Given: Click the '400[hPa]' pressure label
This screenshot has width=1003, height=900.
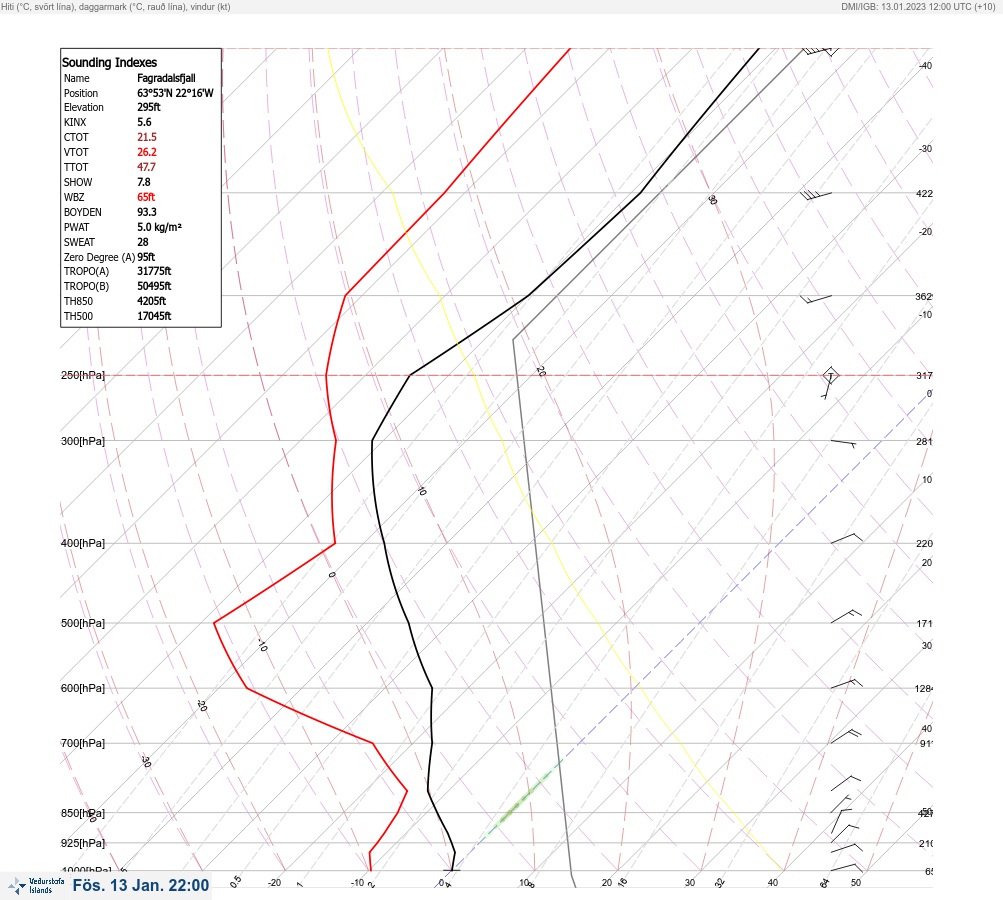Looking at the screenshot, I should pos(83,543).
